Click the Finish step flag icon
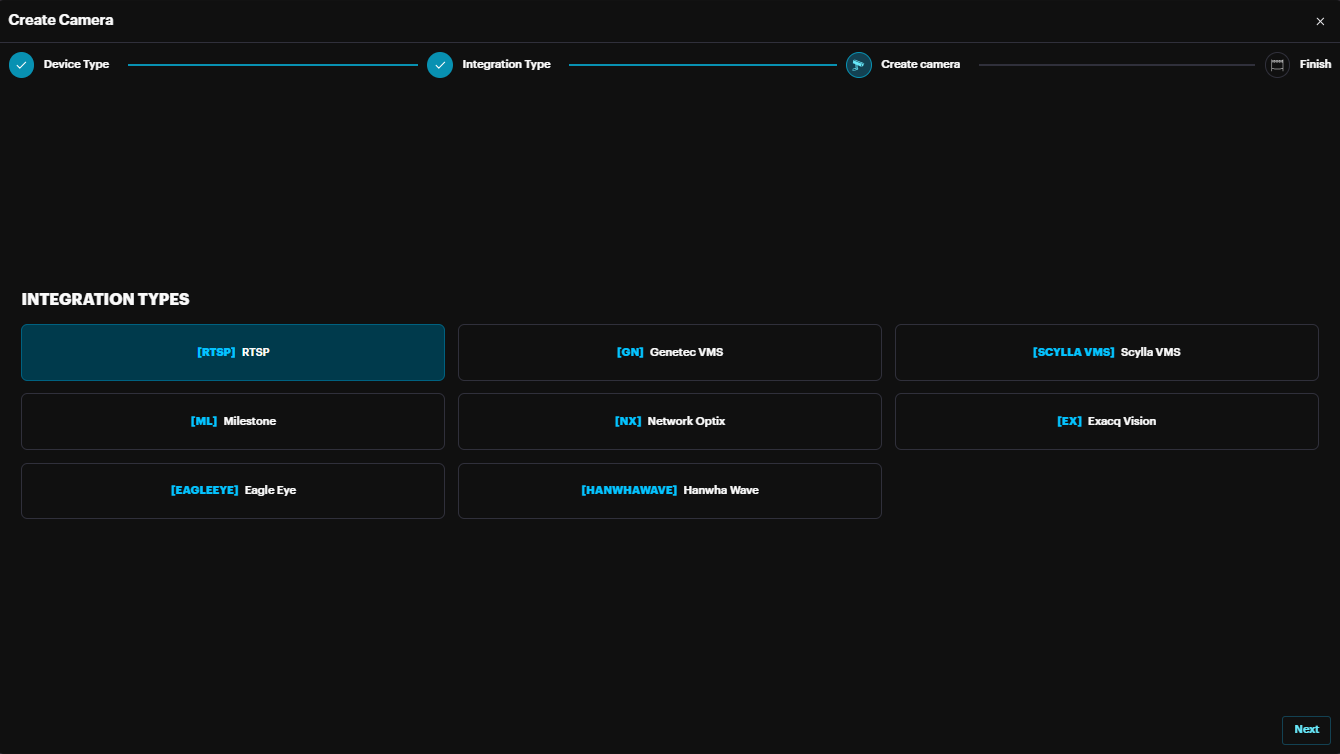This screenshot has width=1340, height=754. (1277, 65)
